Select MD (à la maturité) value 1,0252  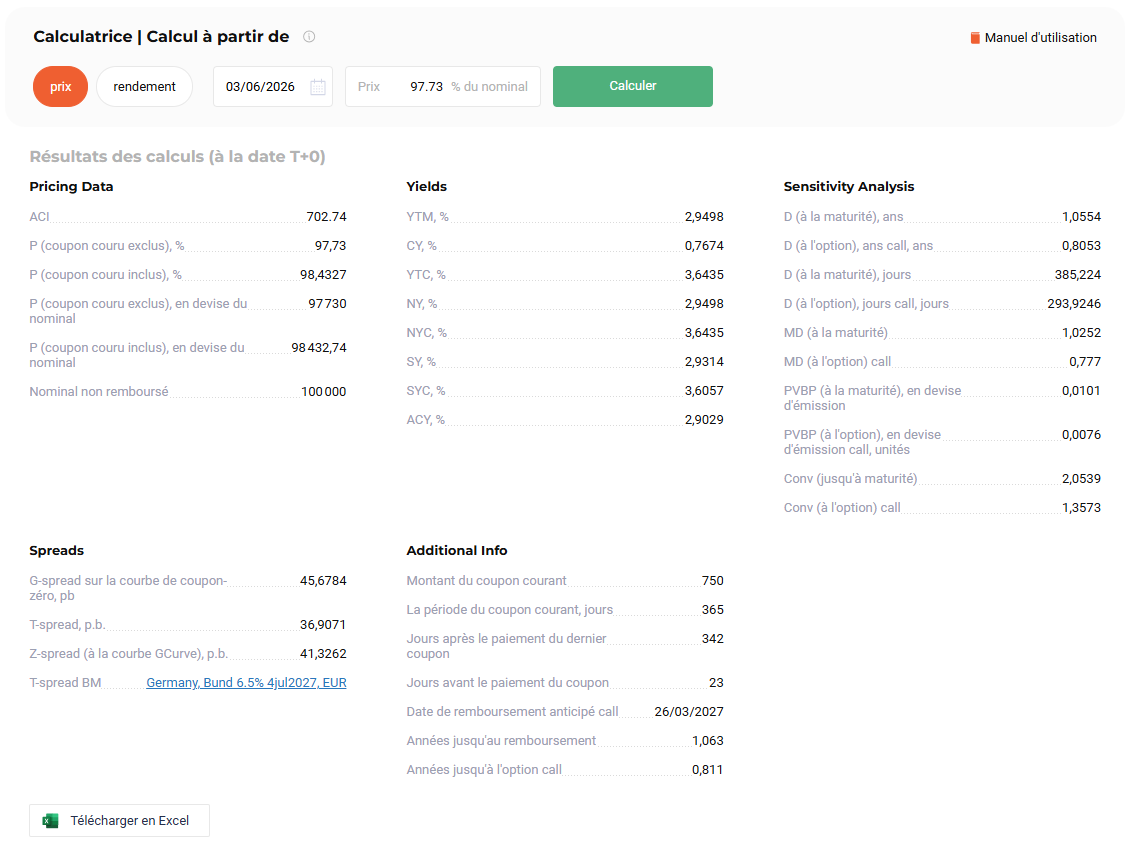tap(1081, 333)
